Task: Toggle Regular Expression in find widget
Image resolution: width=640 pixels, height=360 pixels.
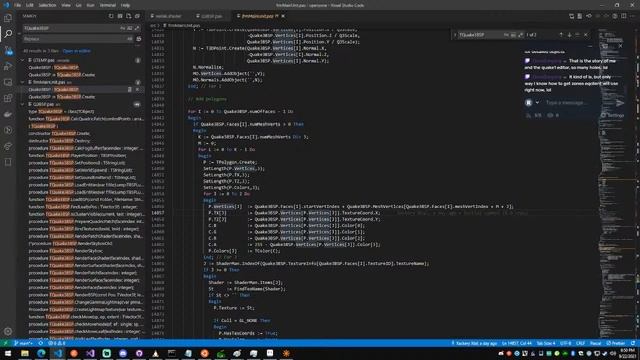Action: pos(520,35)
